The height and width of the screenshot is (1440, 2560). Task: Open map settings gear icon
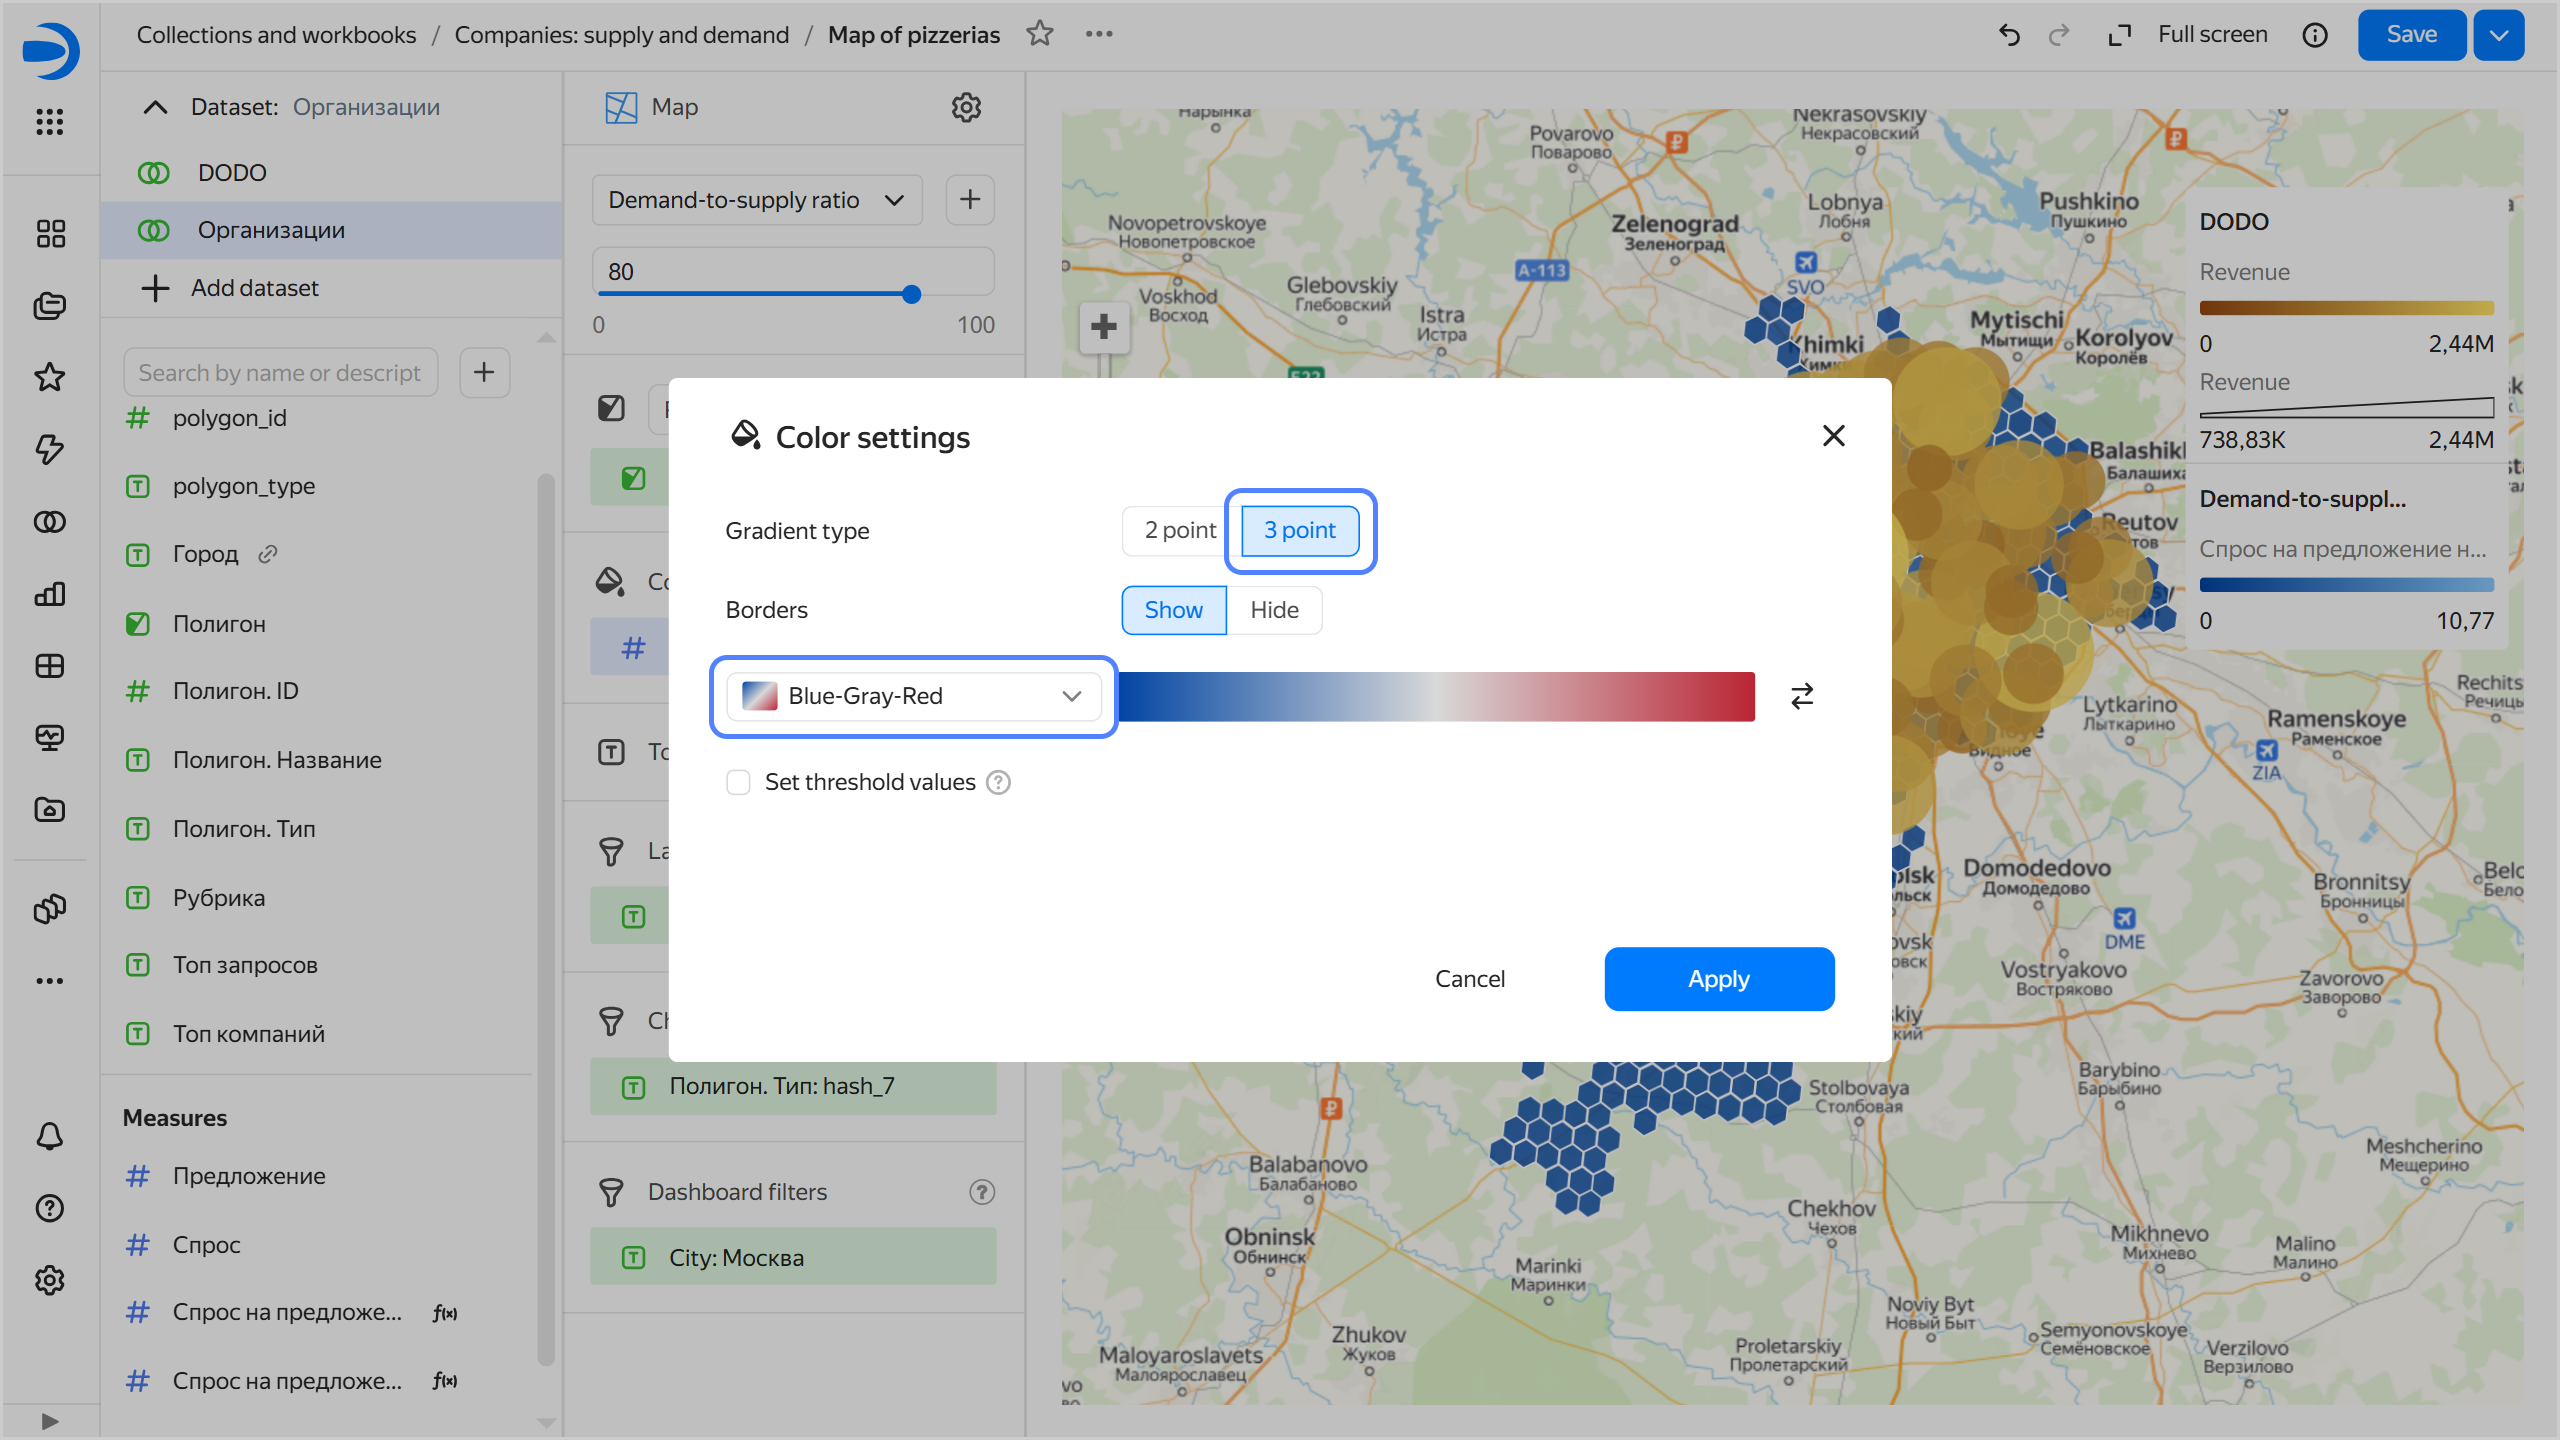966,107
